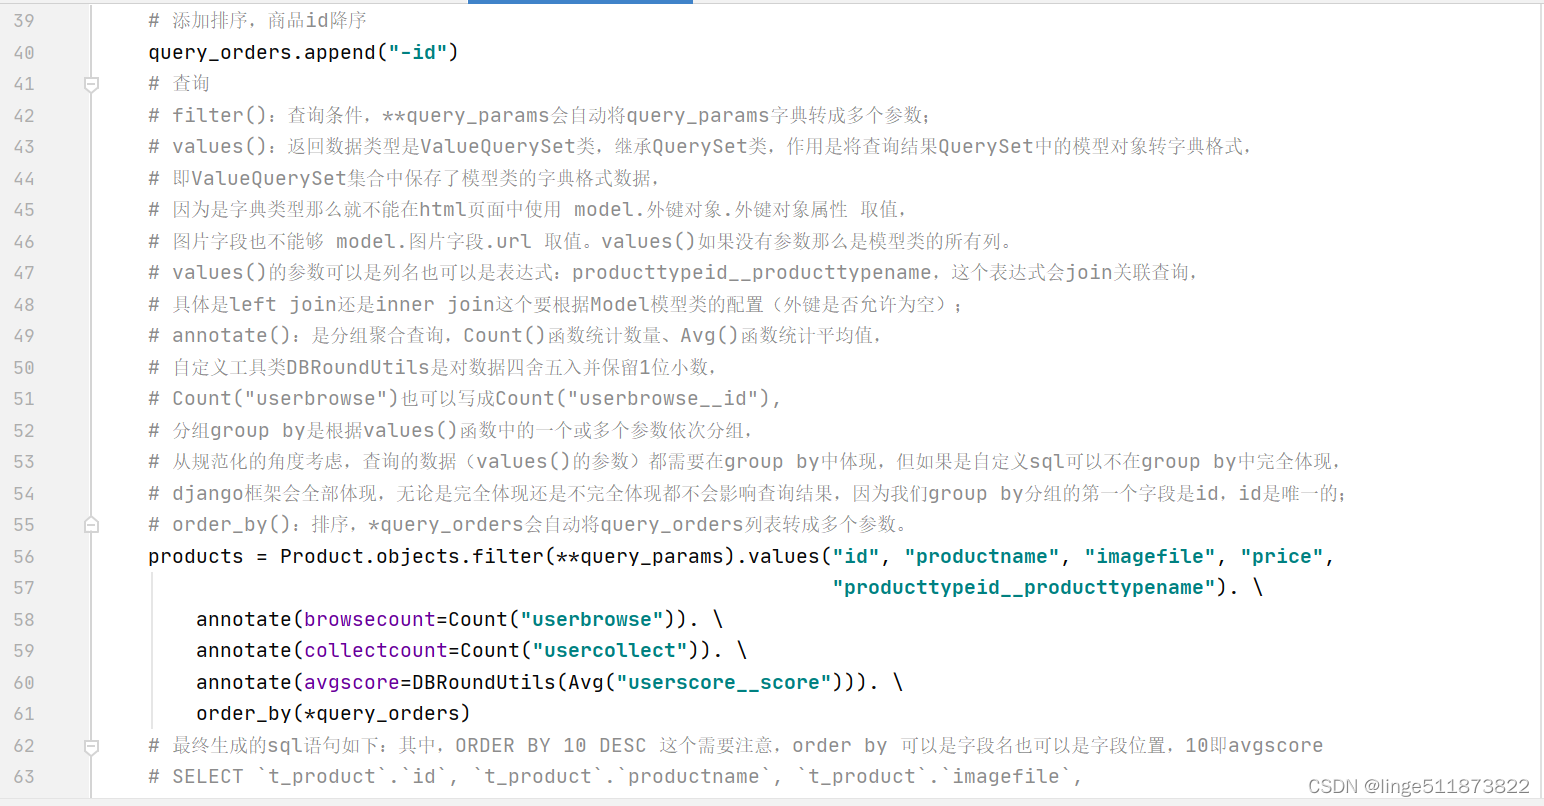Click the comment "# 添加排序, 商品id降序"
1544x806 pixels.
pos(258,20)
